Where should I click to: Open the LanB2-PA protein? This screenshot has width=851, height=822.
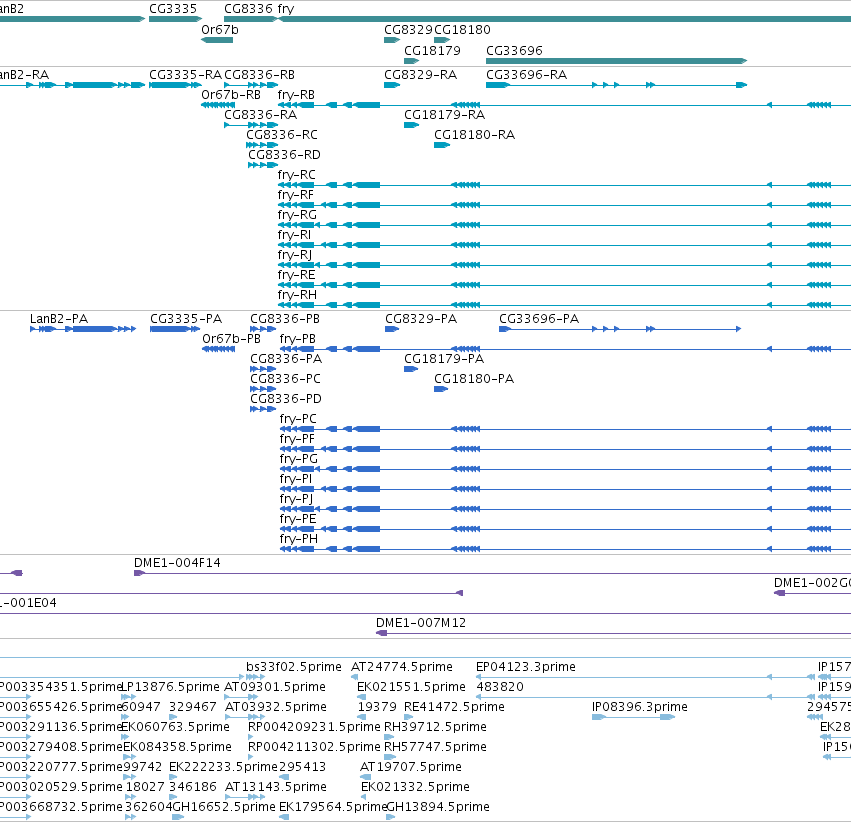point(59,319)
